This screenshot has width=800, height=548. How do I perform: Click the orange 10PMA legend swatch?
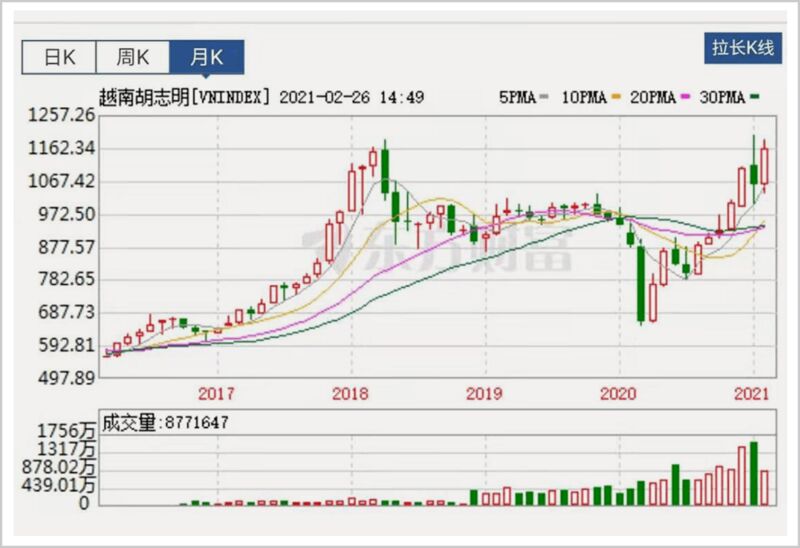pyautogui.click(x=617, y=98)
